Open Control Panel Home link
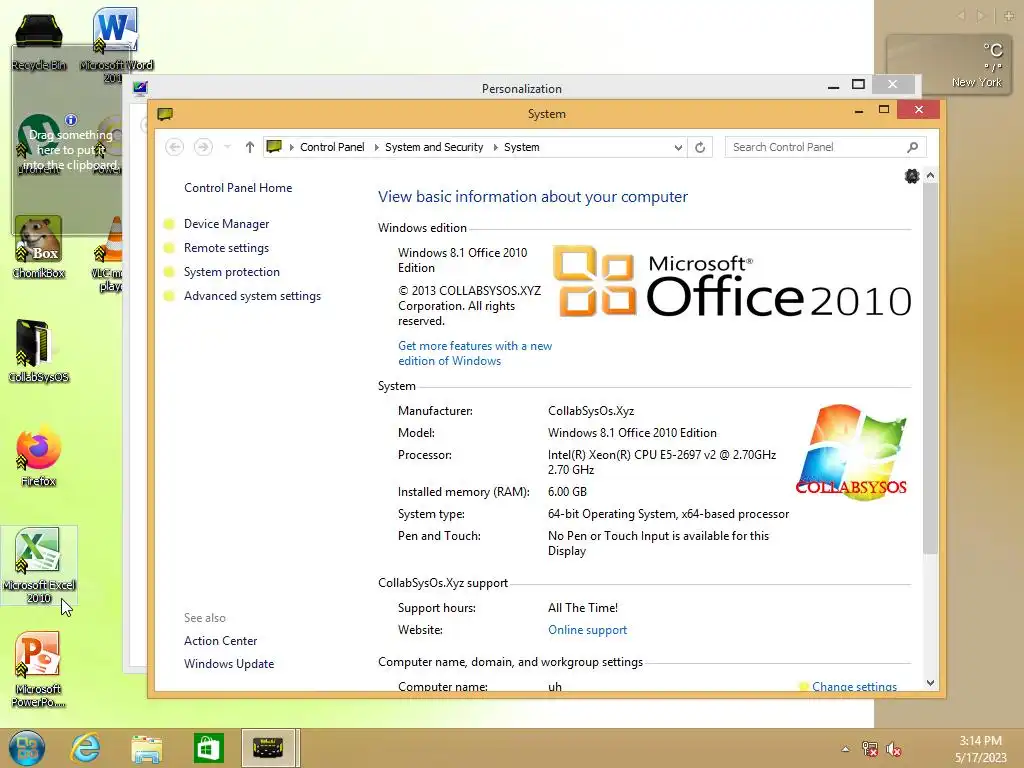The width and height of the screenshot is (1024, 768). point(238,188)
